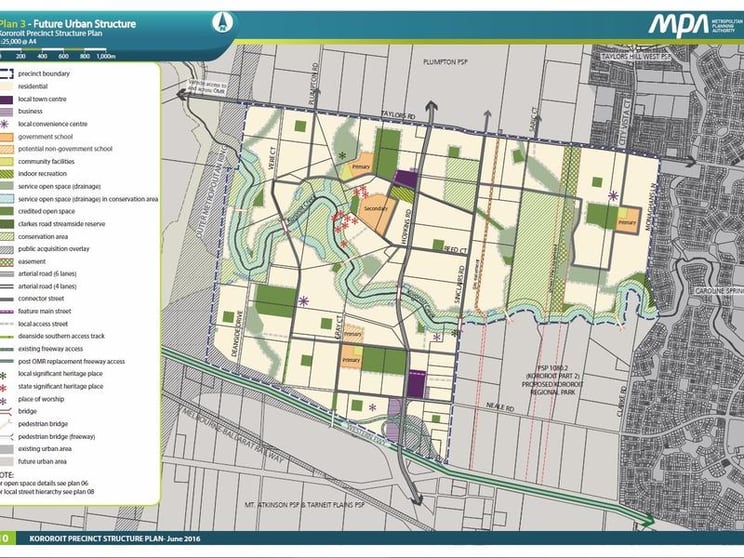Screen dimensions: 744x558
Task: Click the orange government school legend swatch
Action: click(x=6, y=137)
